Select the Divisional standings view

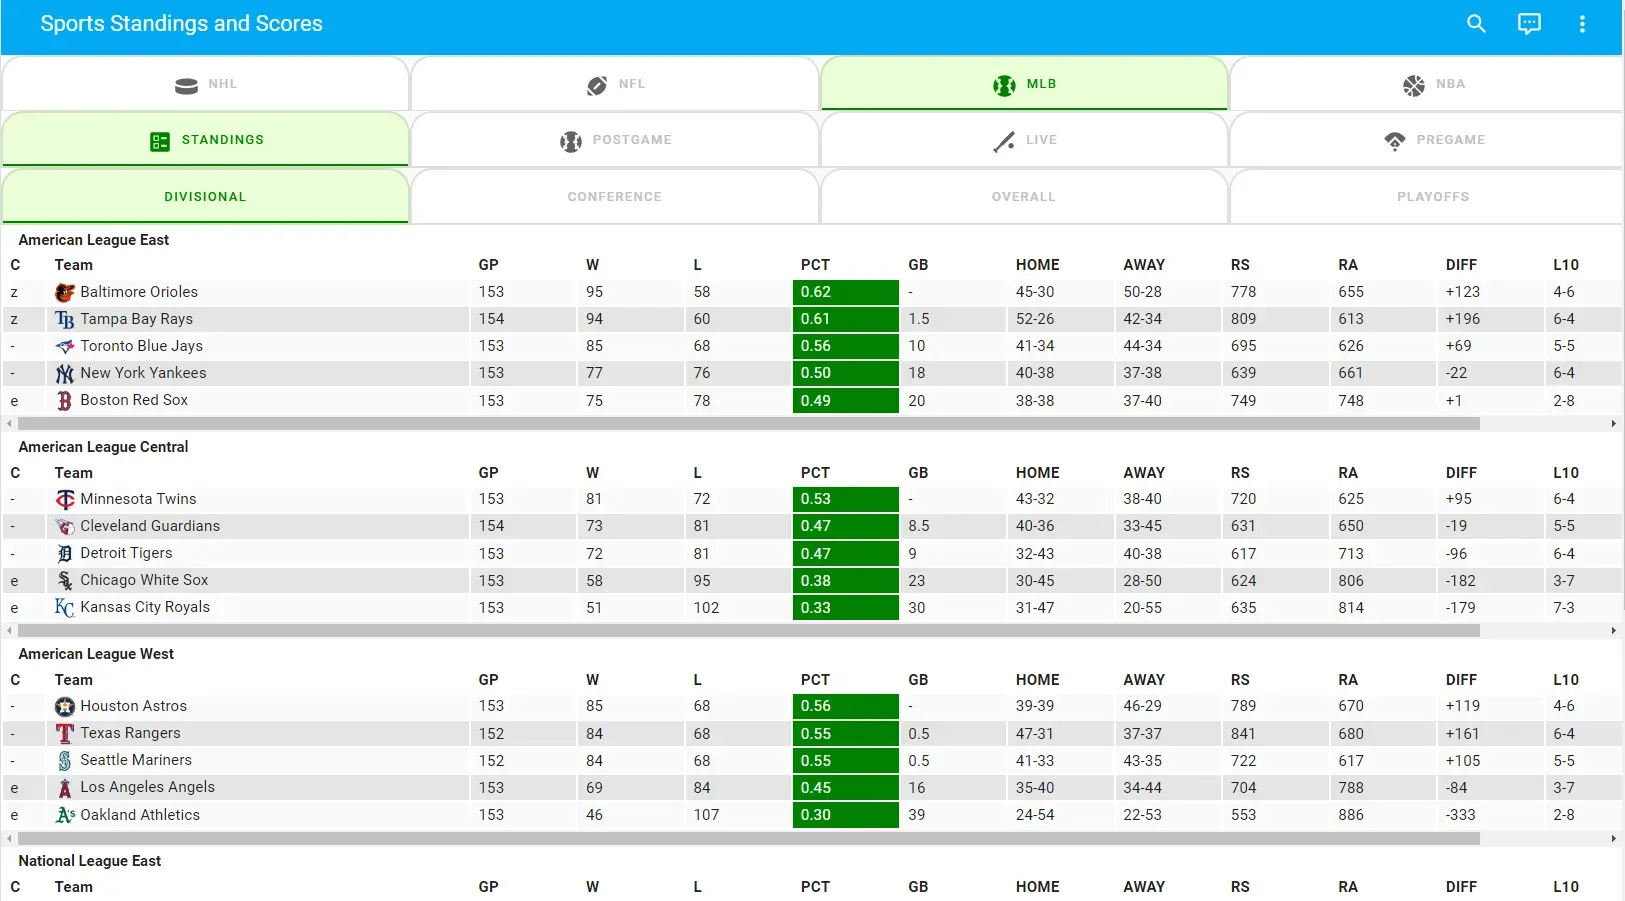pos(205,197)
